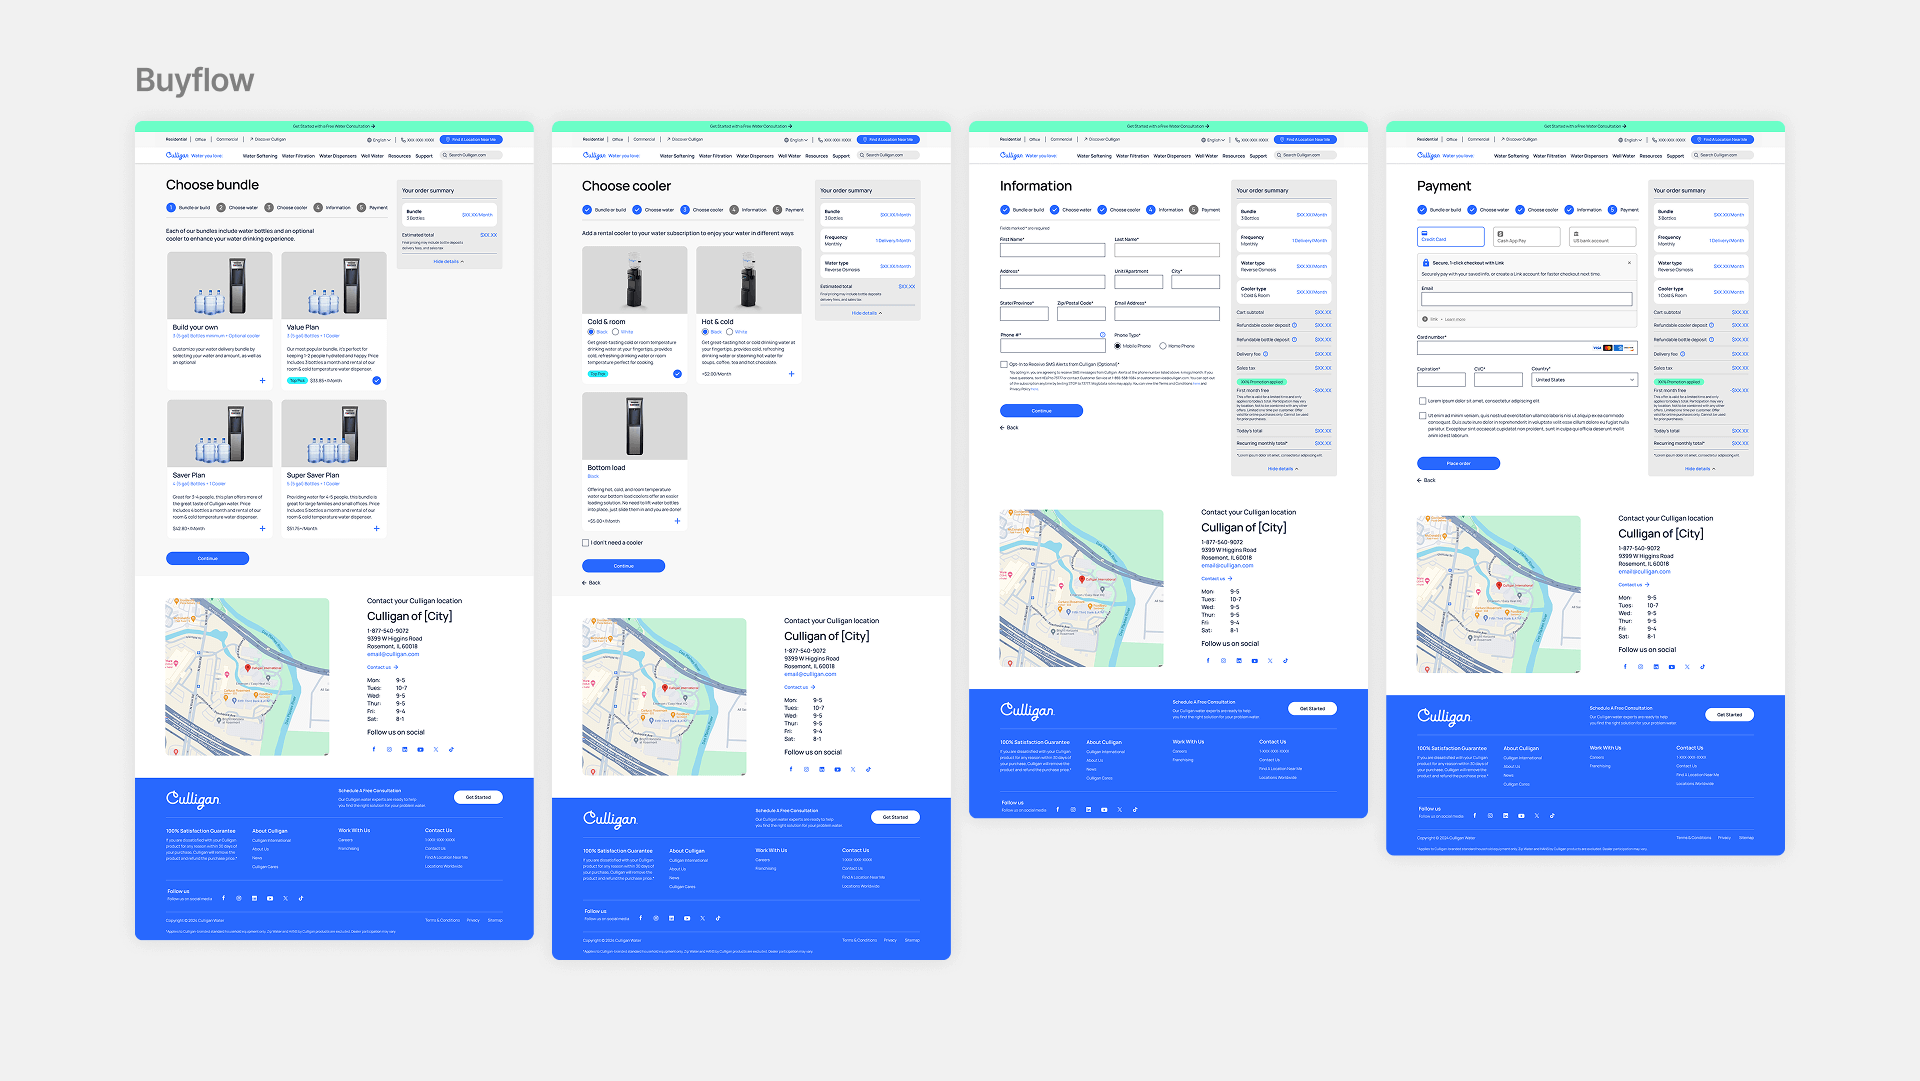Screen dimensions: 1920x1081
Task: Click the plus icon on the Bottom load cooler card
Action: tap(677, 521)
